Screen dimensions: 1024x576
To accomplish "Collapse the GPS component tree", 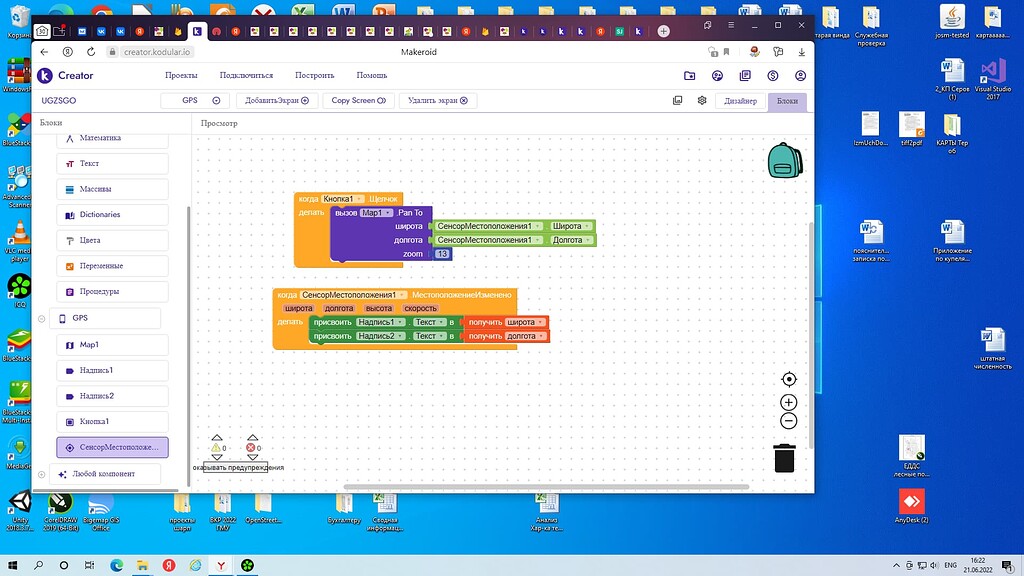I will pyautogui.click(x=42, y=319).
